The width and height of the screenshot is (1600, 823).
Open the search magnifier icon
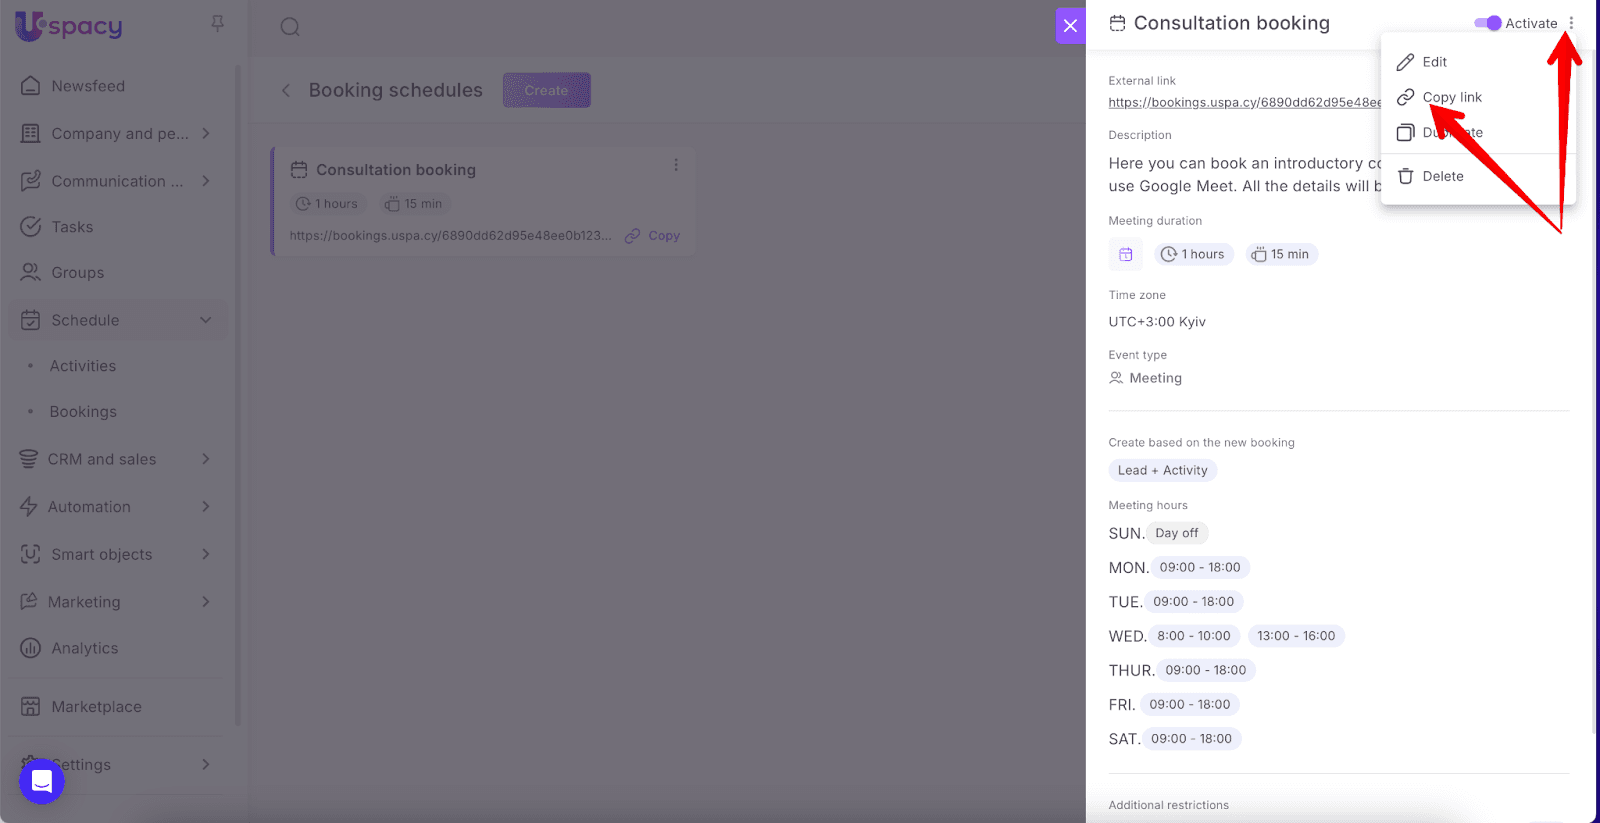point(290,27)
